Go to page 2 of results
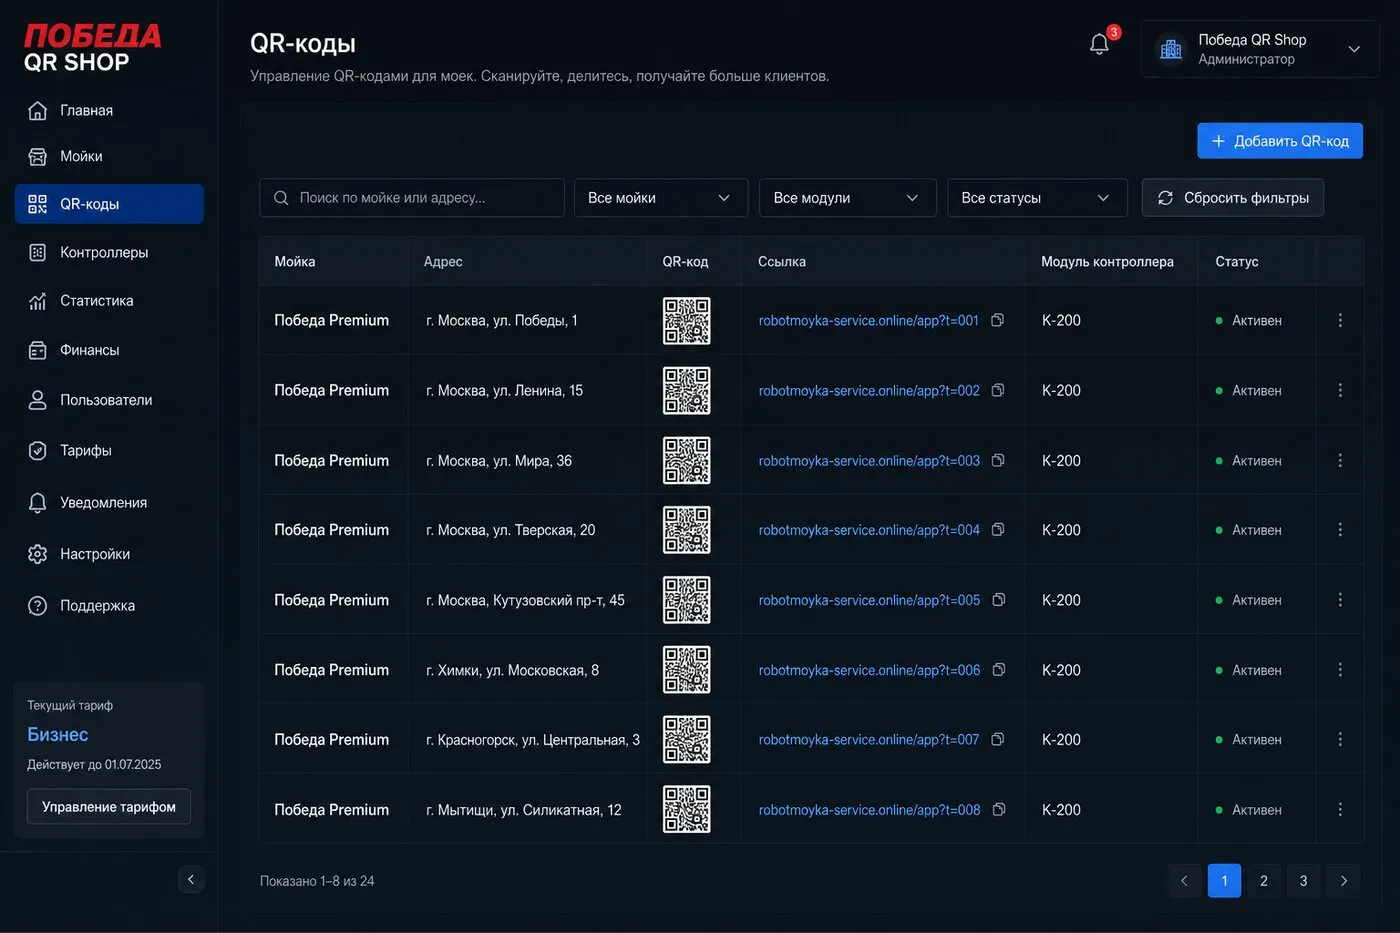Viewport: 1400px width, 933px height. [1264, 881]
